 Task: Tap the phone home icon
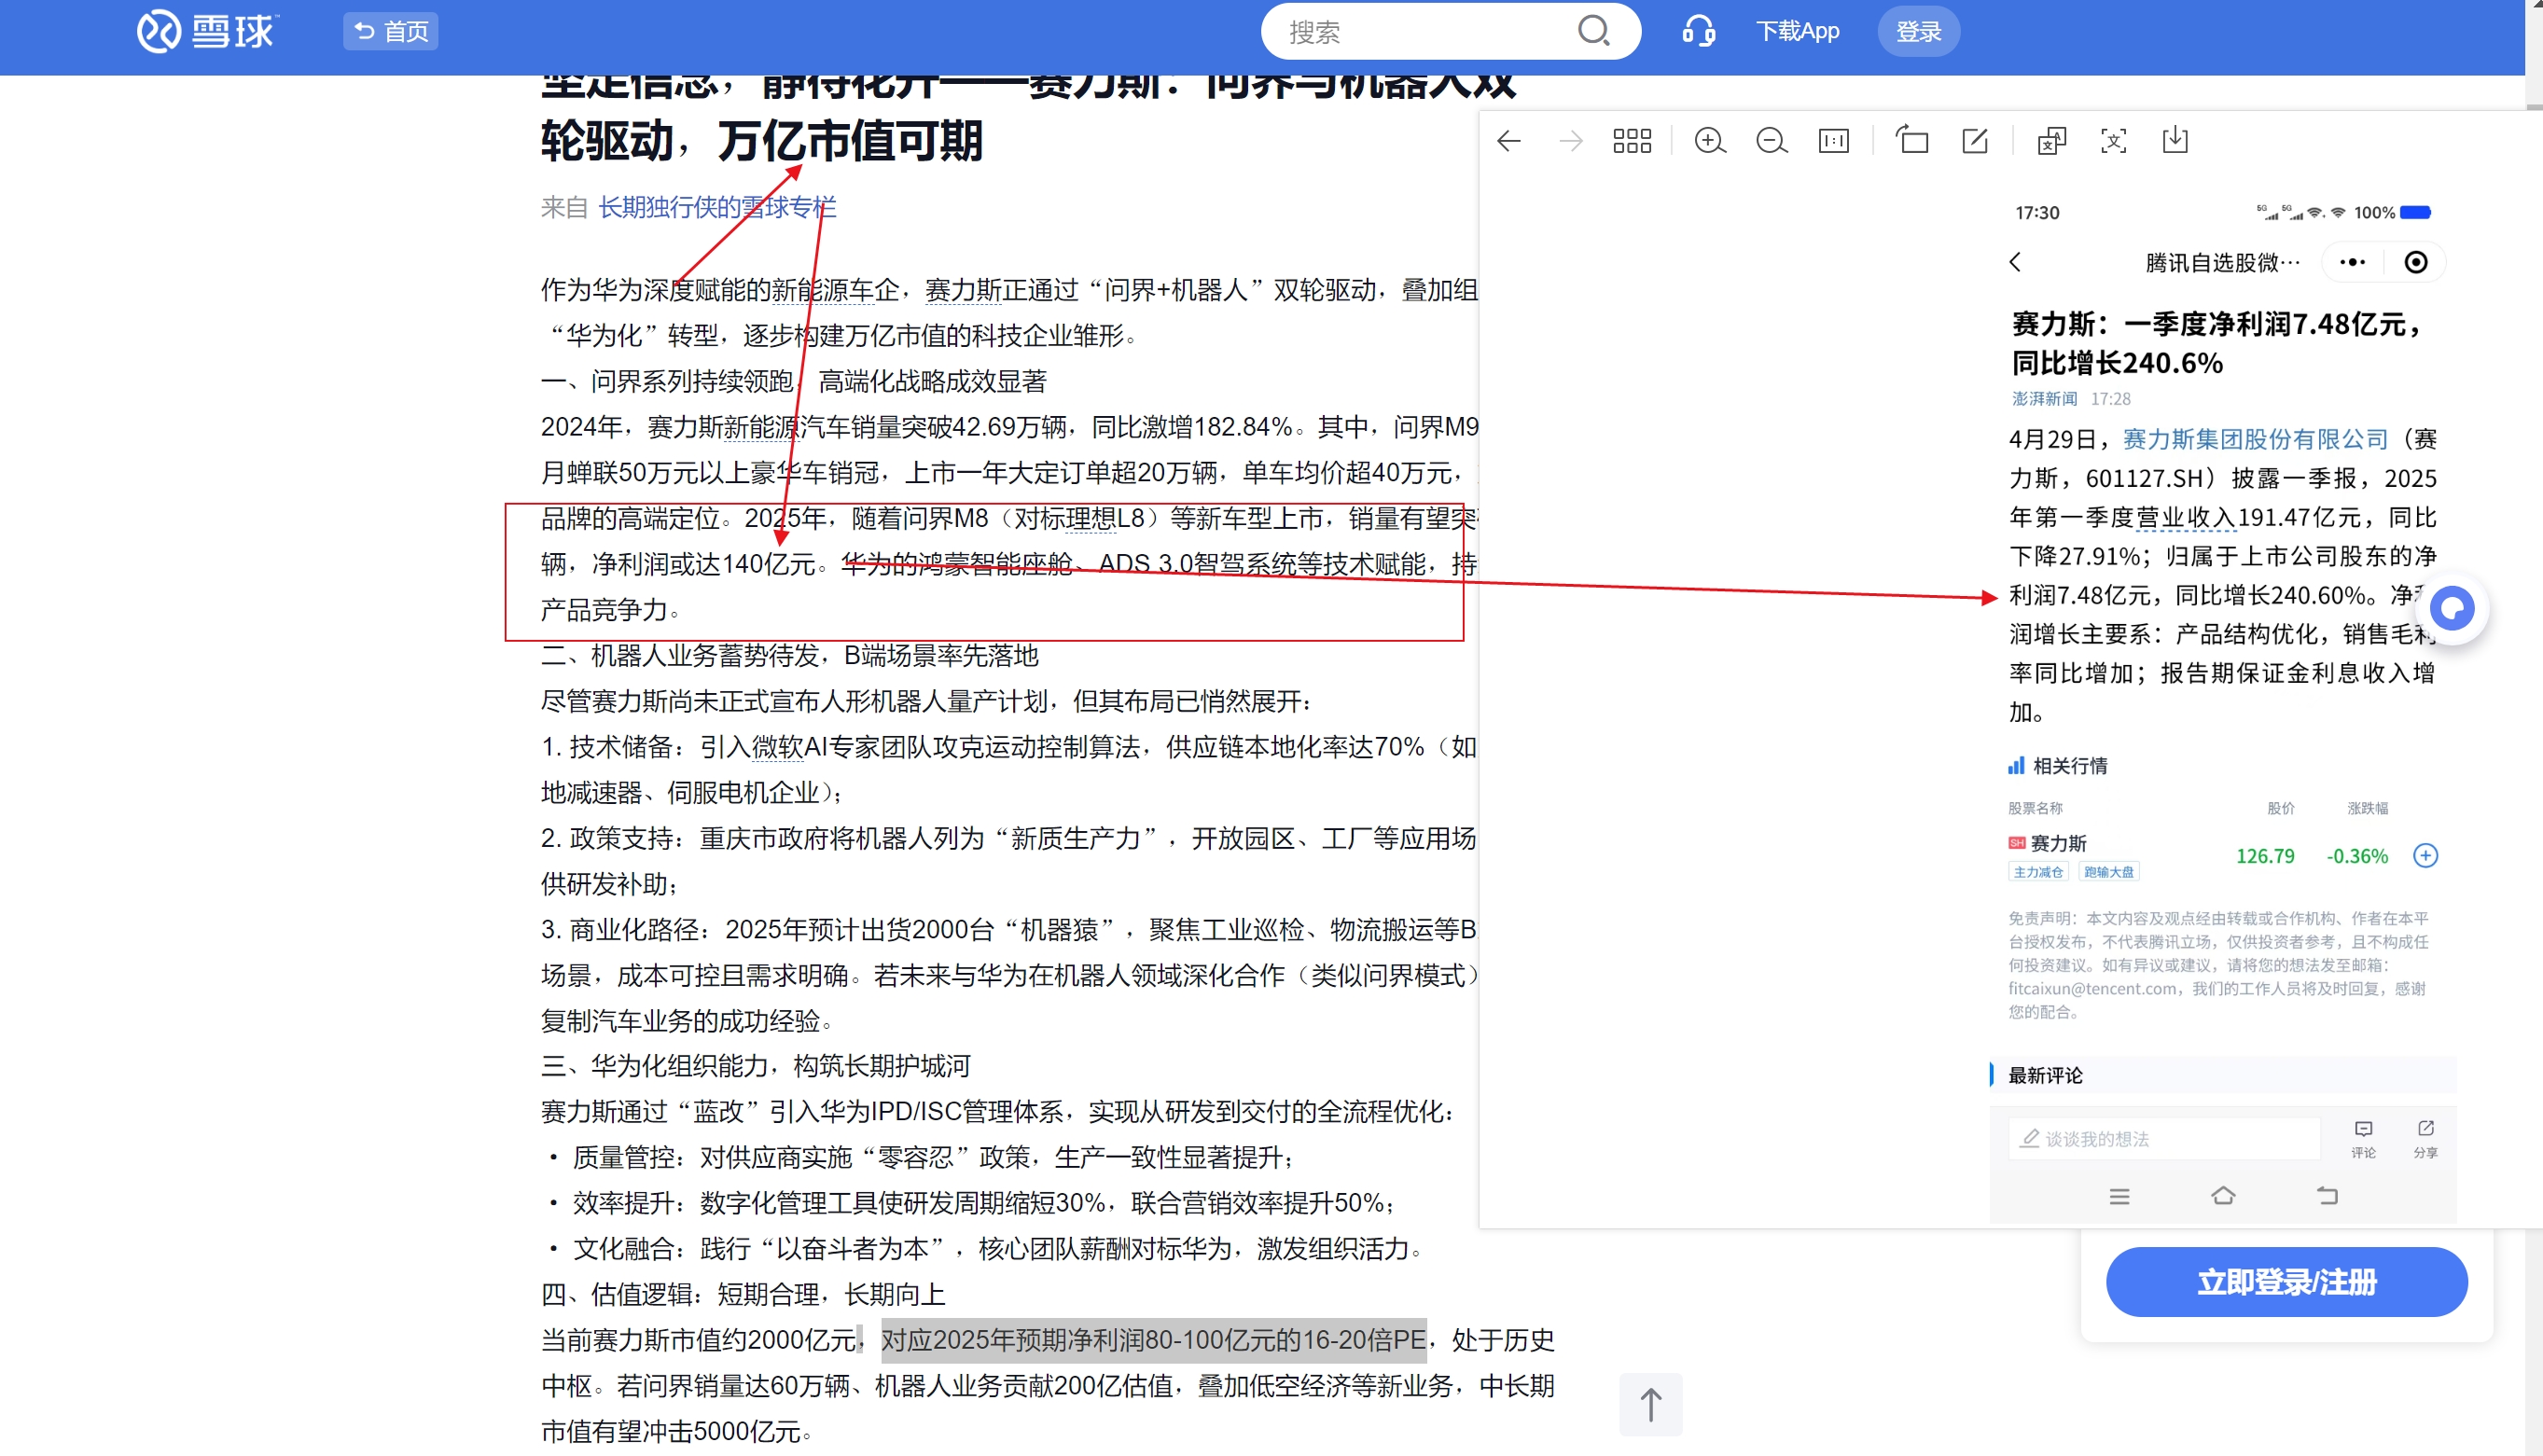[x=2224, y=1195]
